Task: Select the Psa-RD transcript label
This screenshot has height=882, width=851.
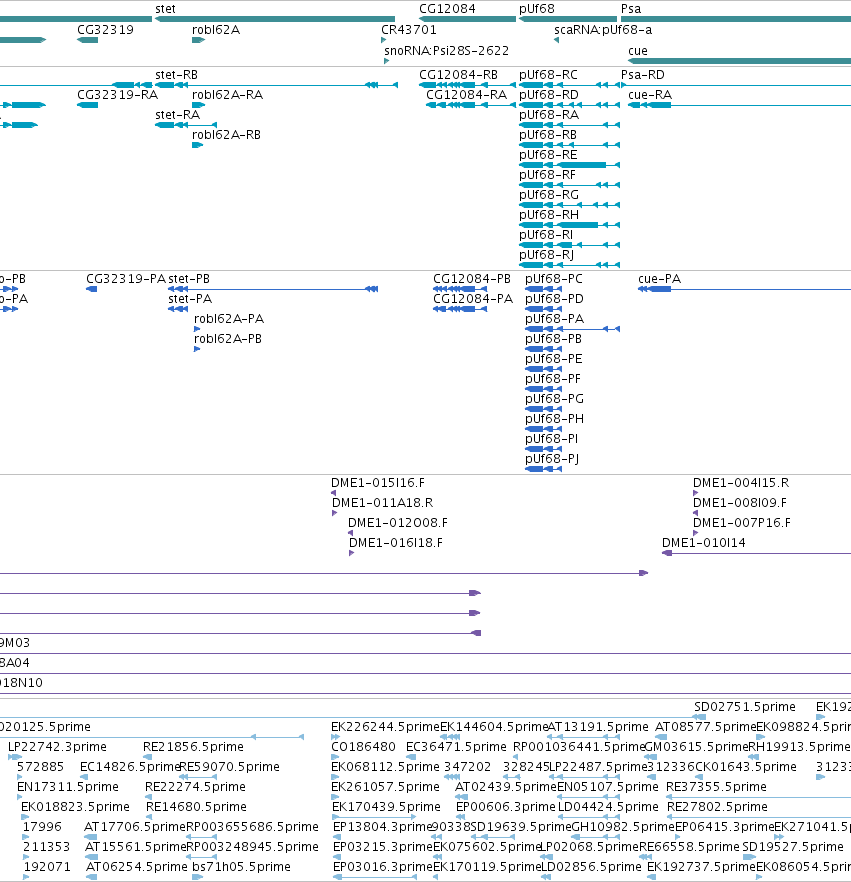Action: point(643,75)
